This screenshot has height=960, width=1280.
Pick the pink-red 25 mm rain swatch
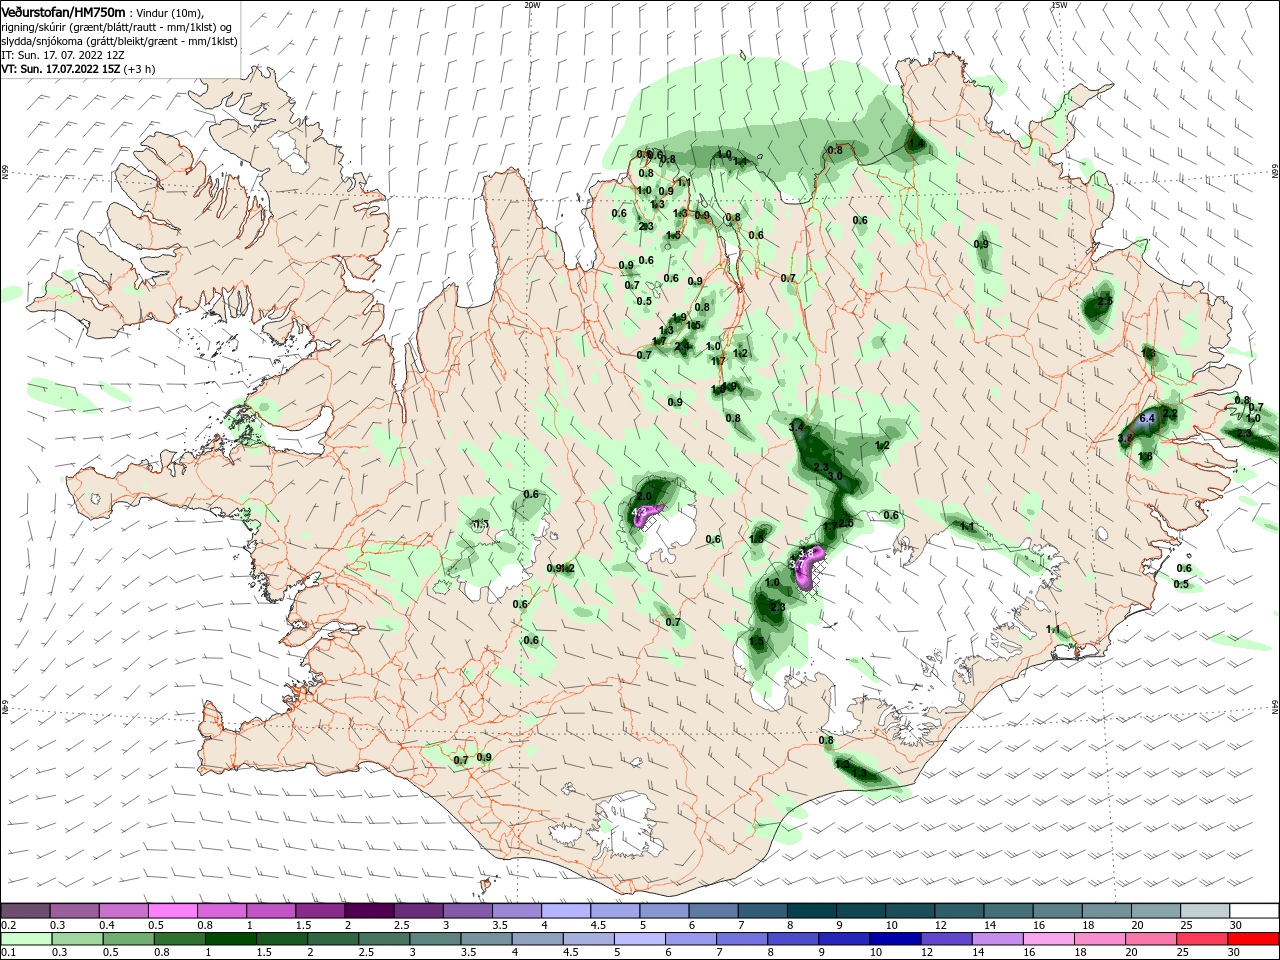tap(1205, 939)
